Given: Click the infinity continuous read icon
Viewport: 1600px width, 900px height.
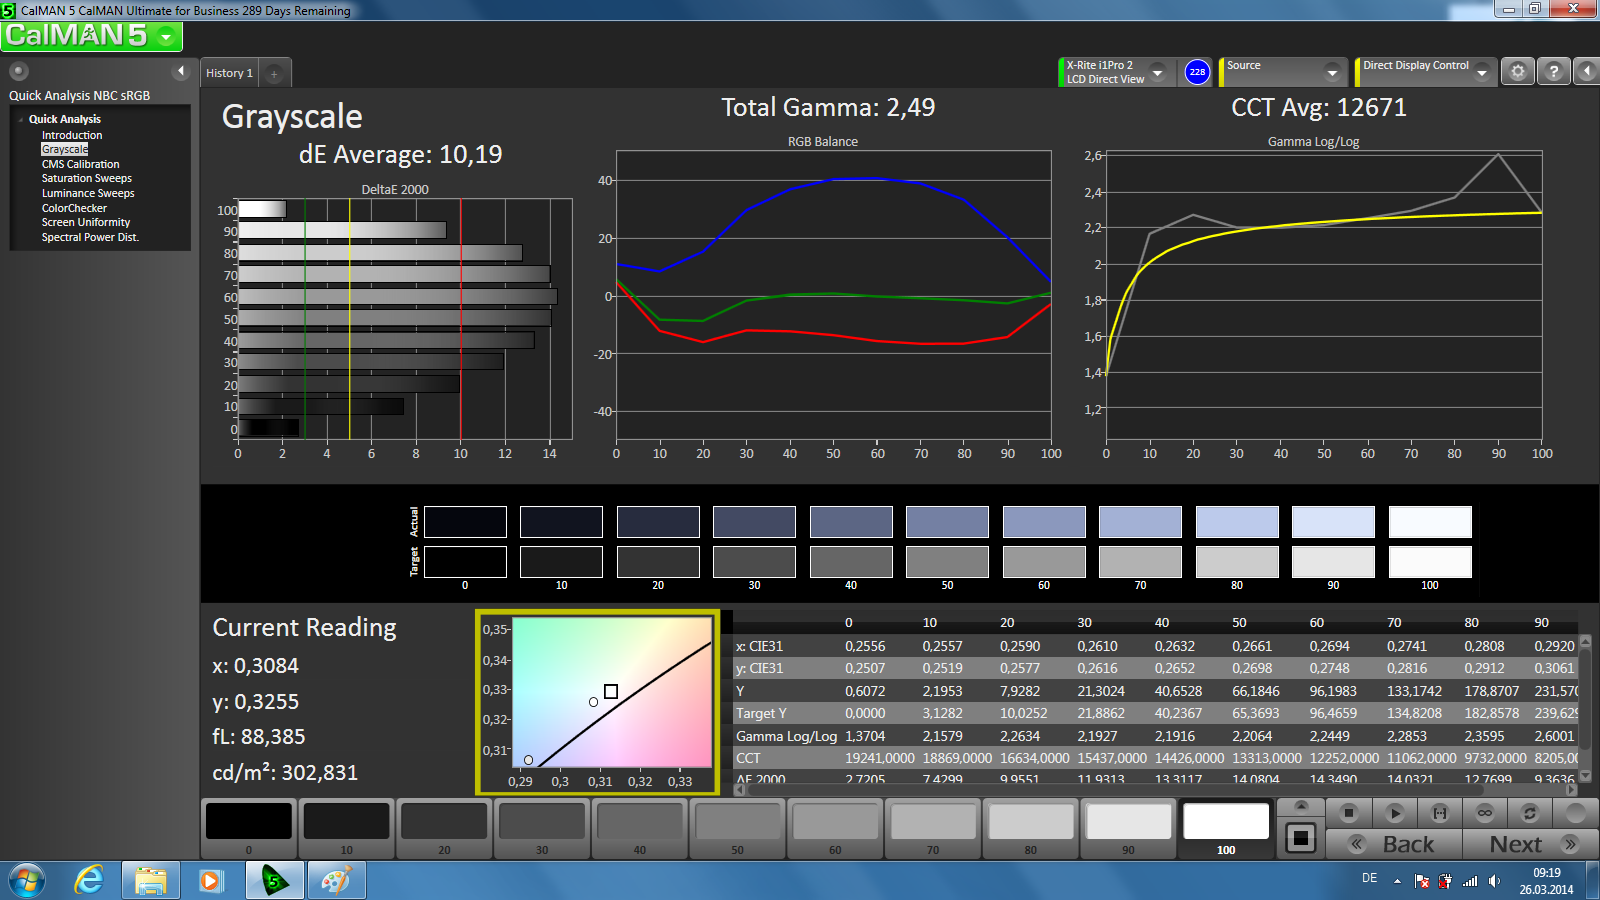Looking at the screenshot, I should click(x=1484, y=813).
